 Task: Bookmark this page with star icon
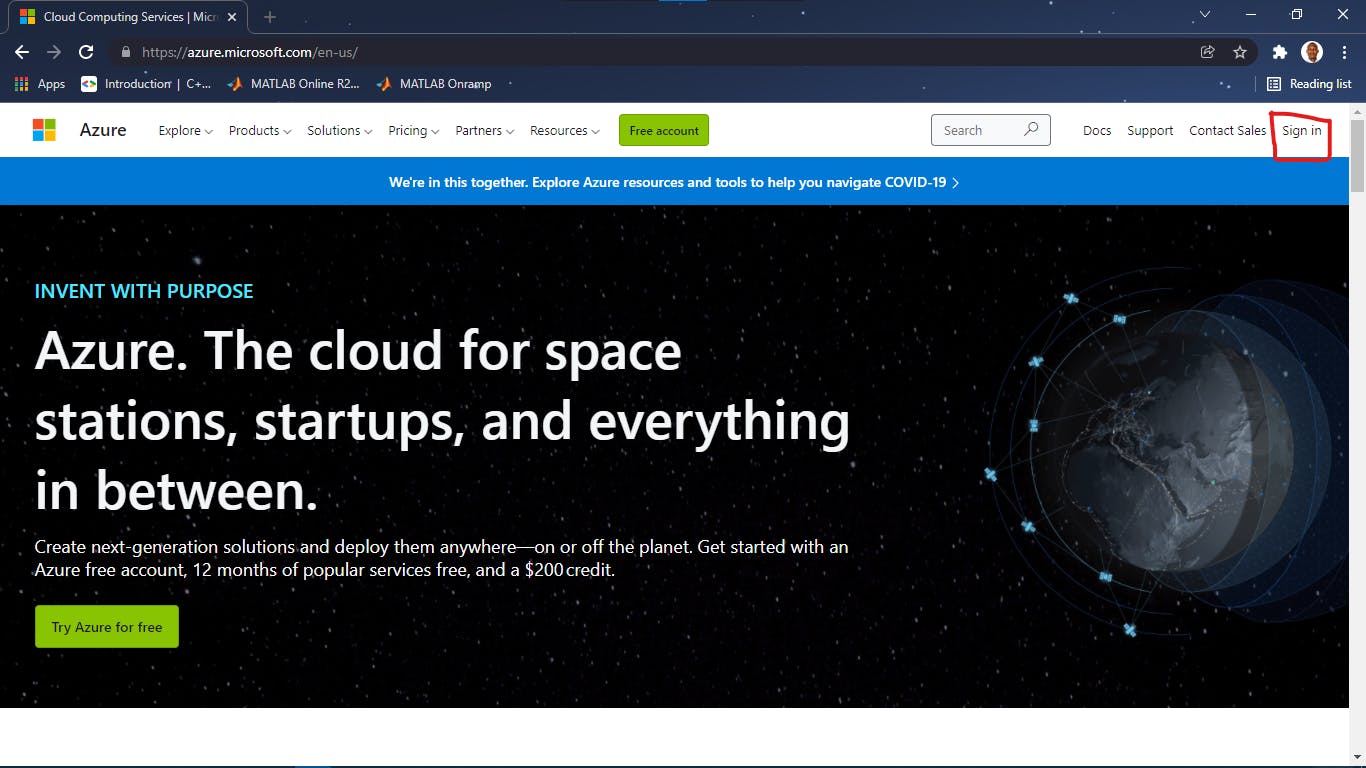click(1240, 52)
